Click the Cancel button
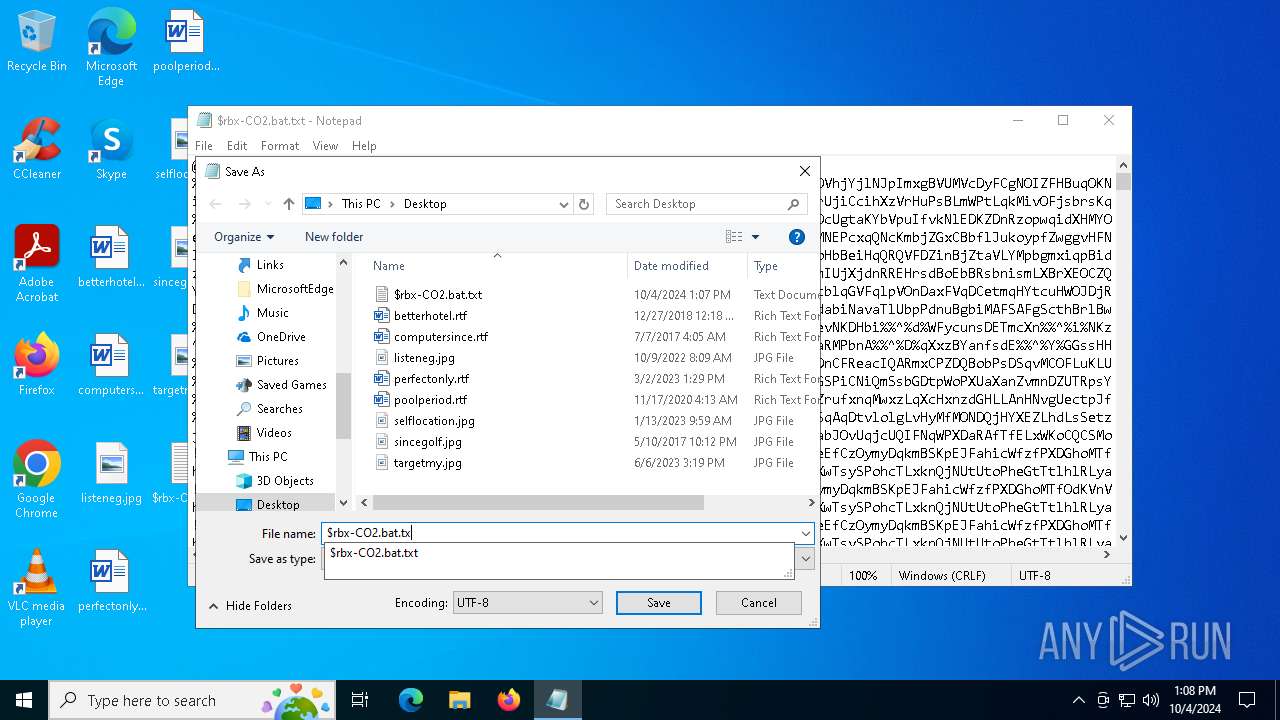Screen dimensions: 1280x720 (759, 603)
